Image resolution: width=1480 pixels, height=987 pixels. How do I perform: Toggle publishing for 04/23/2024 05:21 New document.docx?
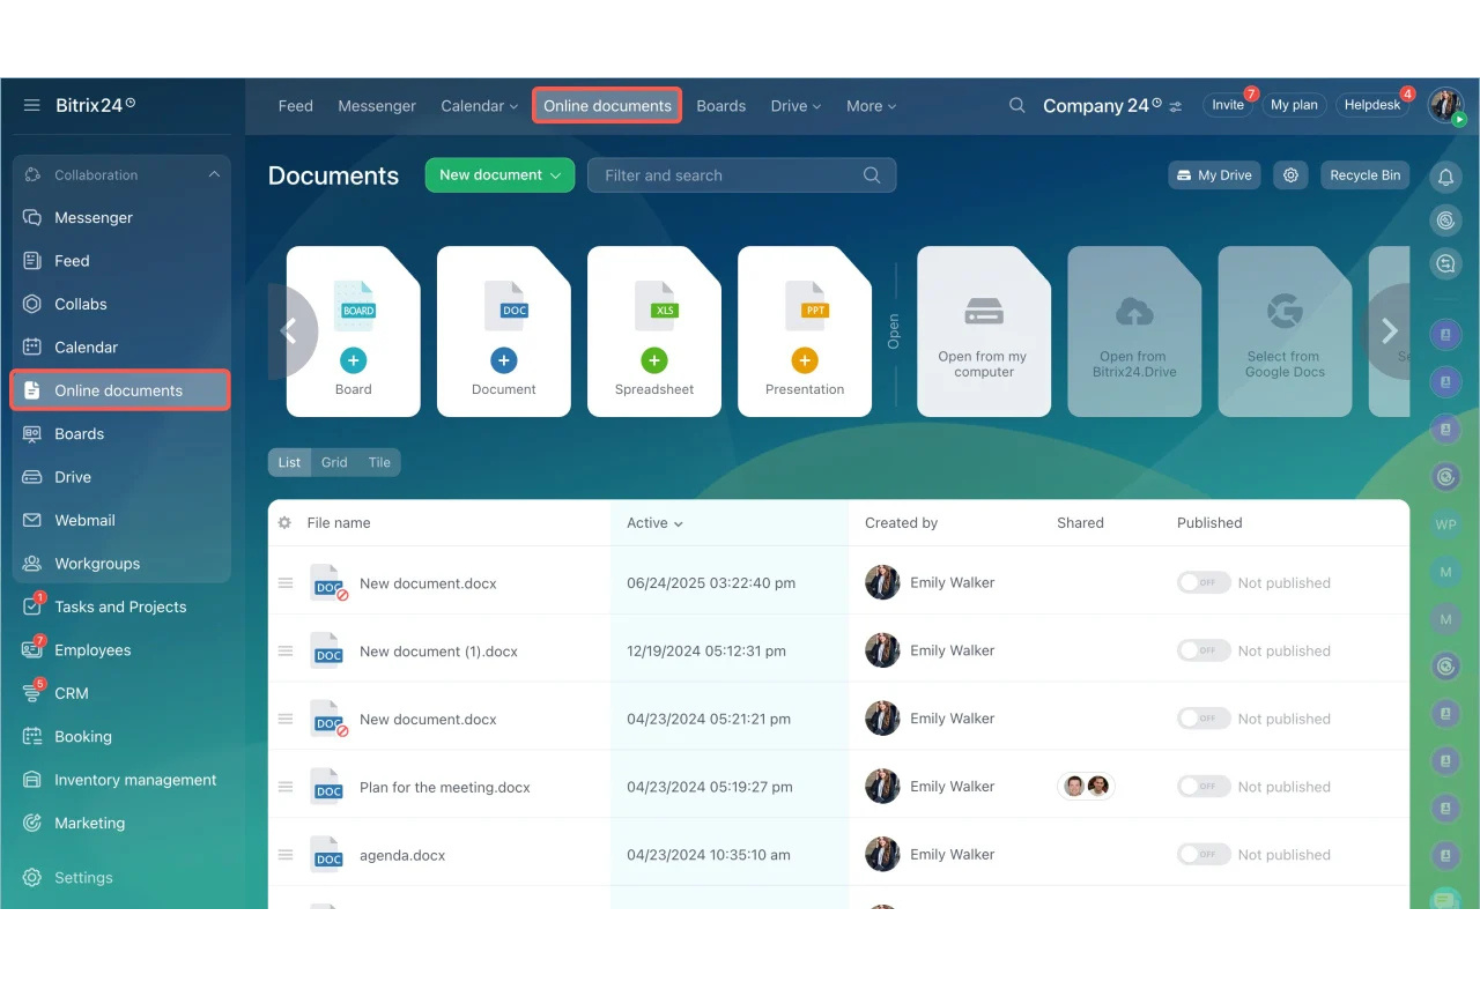pyautogui.click(x=1204, y=718)
